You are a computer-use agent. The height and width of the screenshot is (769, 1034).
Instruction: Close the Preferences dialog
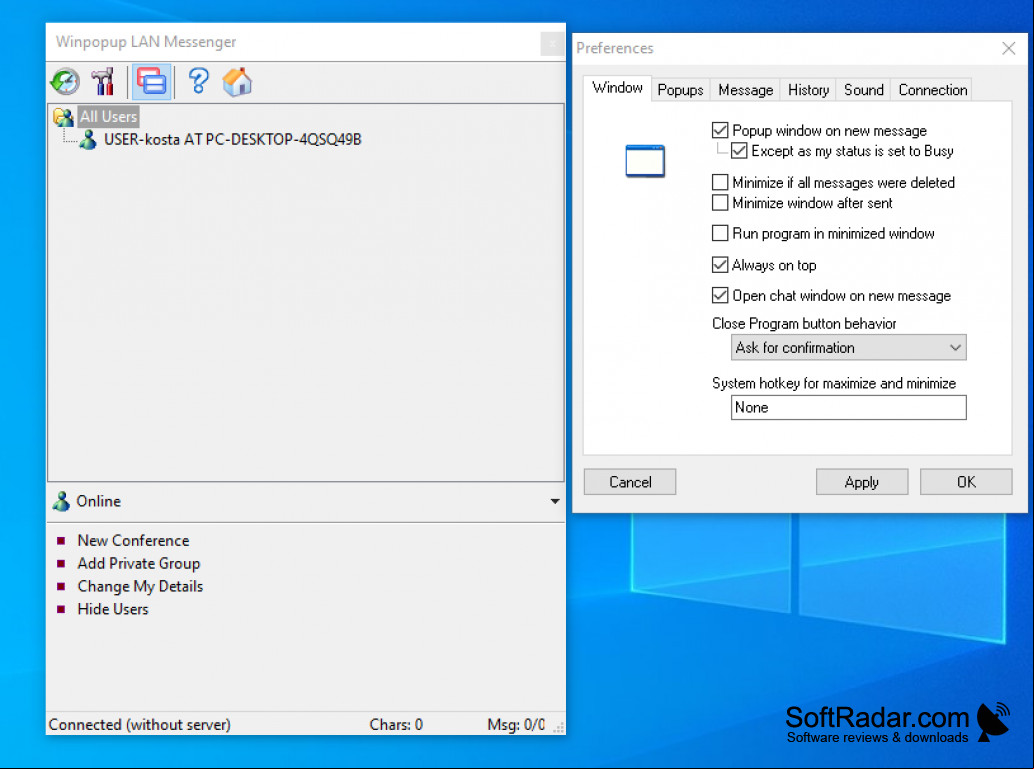point(1008,48)
